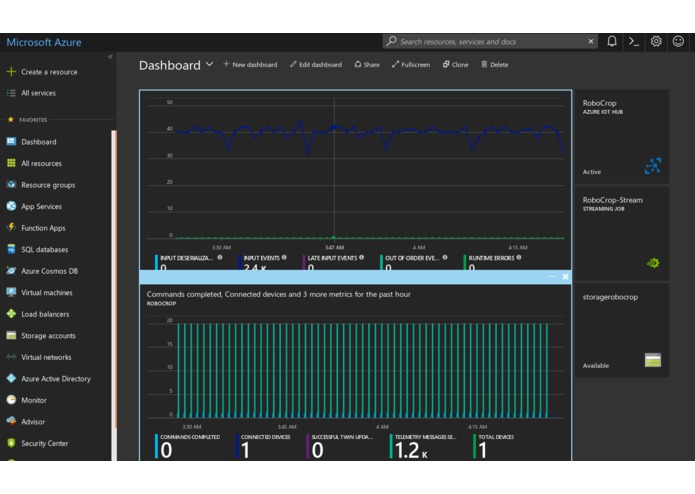This screenshot has height=494, width=695.
Task: Select the Input Events metric label
Action: point(262,258)
